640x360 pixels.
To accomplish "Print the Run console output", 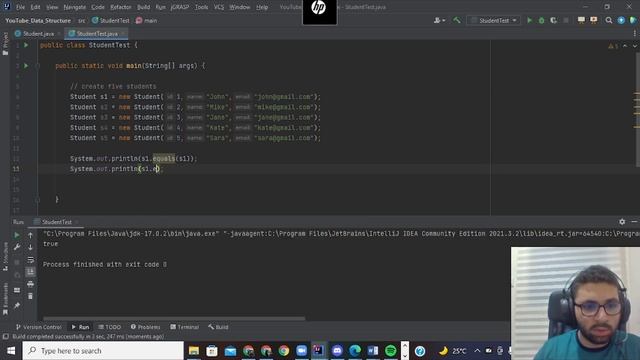I will (x=31, y=284).
